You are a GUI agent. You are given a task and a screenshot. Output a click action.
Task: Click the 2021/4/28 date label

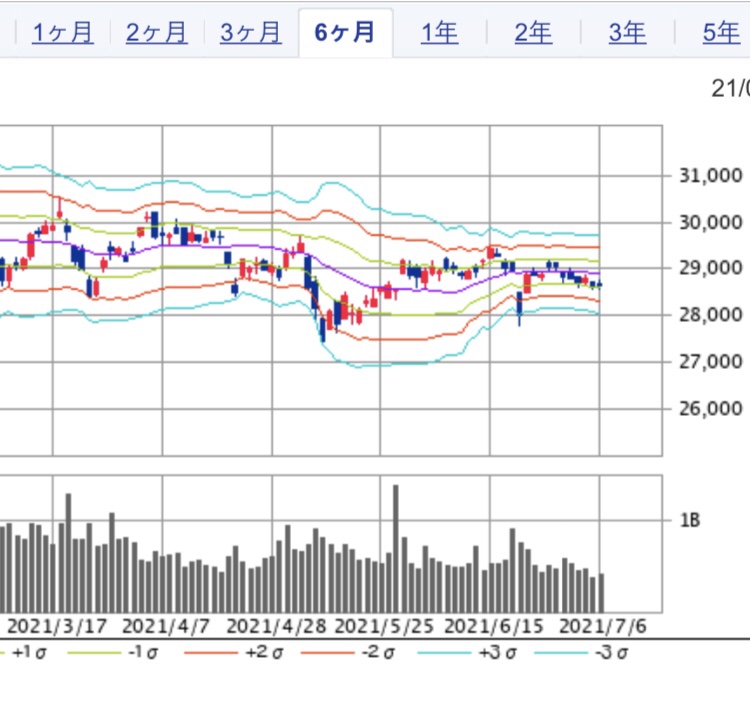pos(276,626)
